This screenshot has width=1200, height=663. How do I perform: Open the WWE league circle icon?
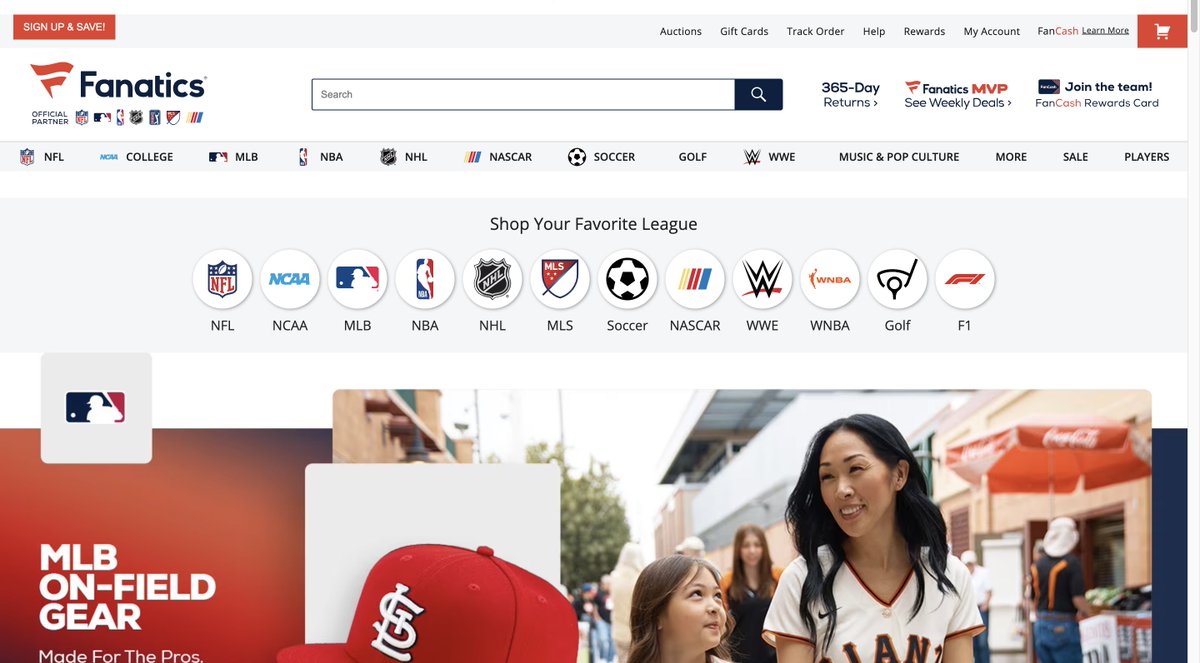(x=762, y=279)
